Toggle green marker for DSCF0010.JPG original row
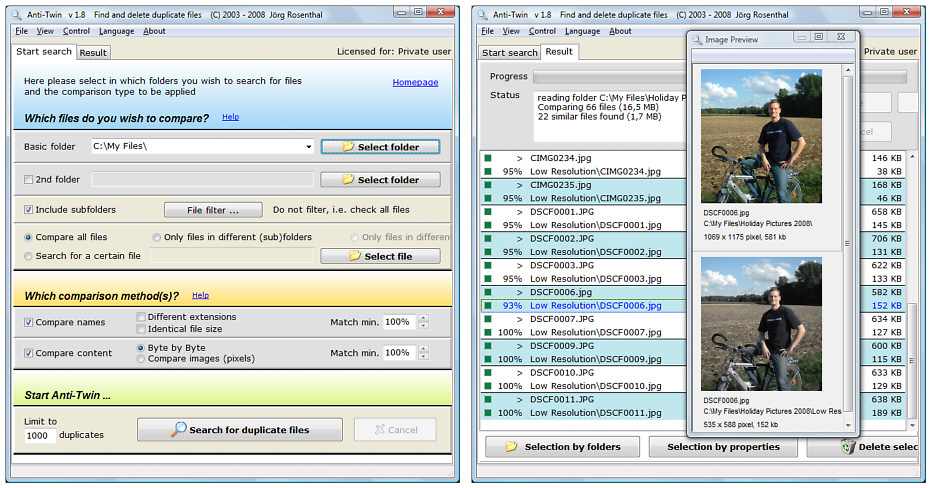The height and width of the screenshot is (488, 932). click(x=488, y=373)
